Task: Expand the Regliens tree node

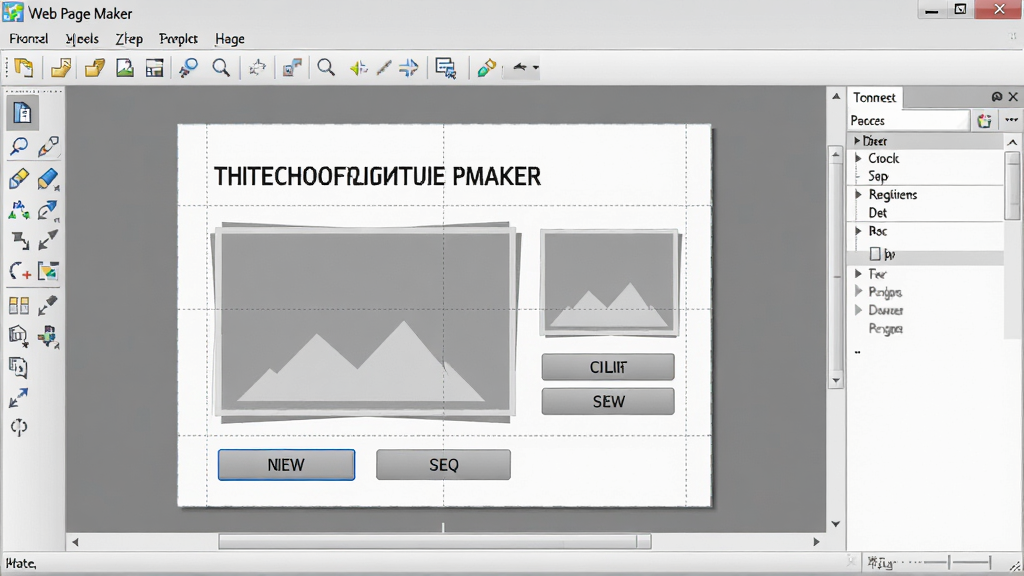Action: tap(859, 194)
